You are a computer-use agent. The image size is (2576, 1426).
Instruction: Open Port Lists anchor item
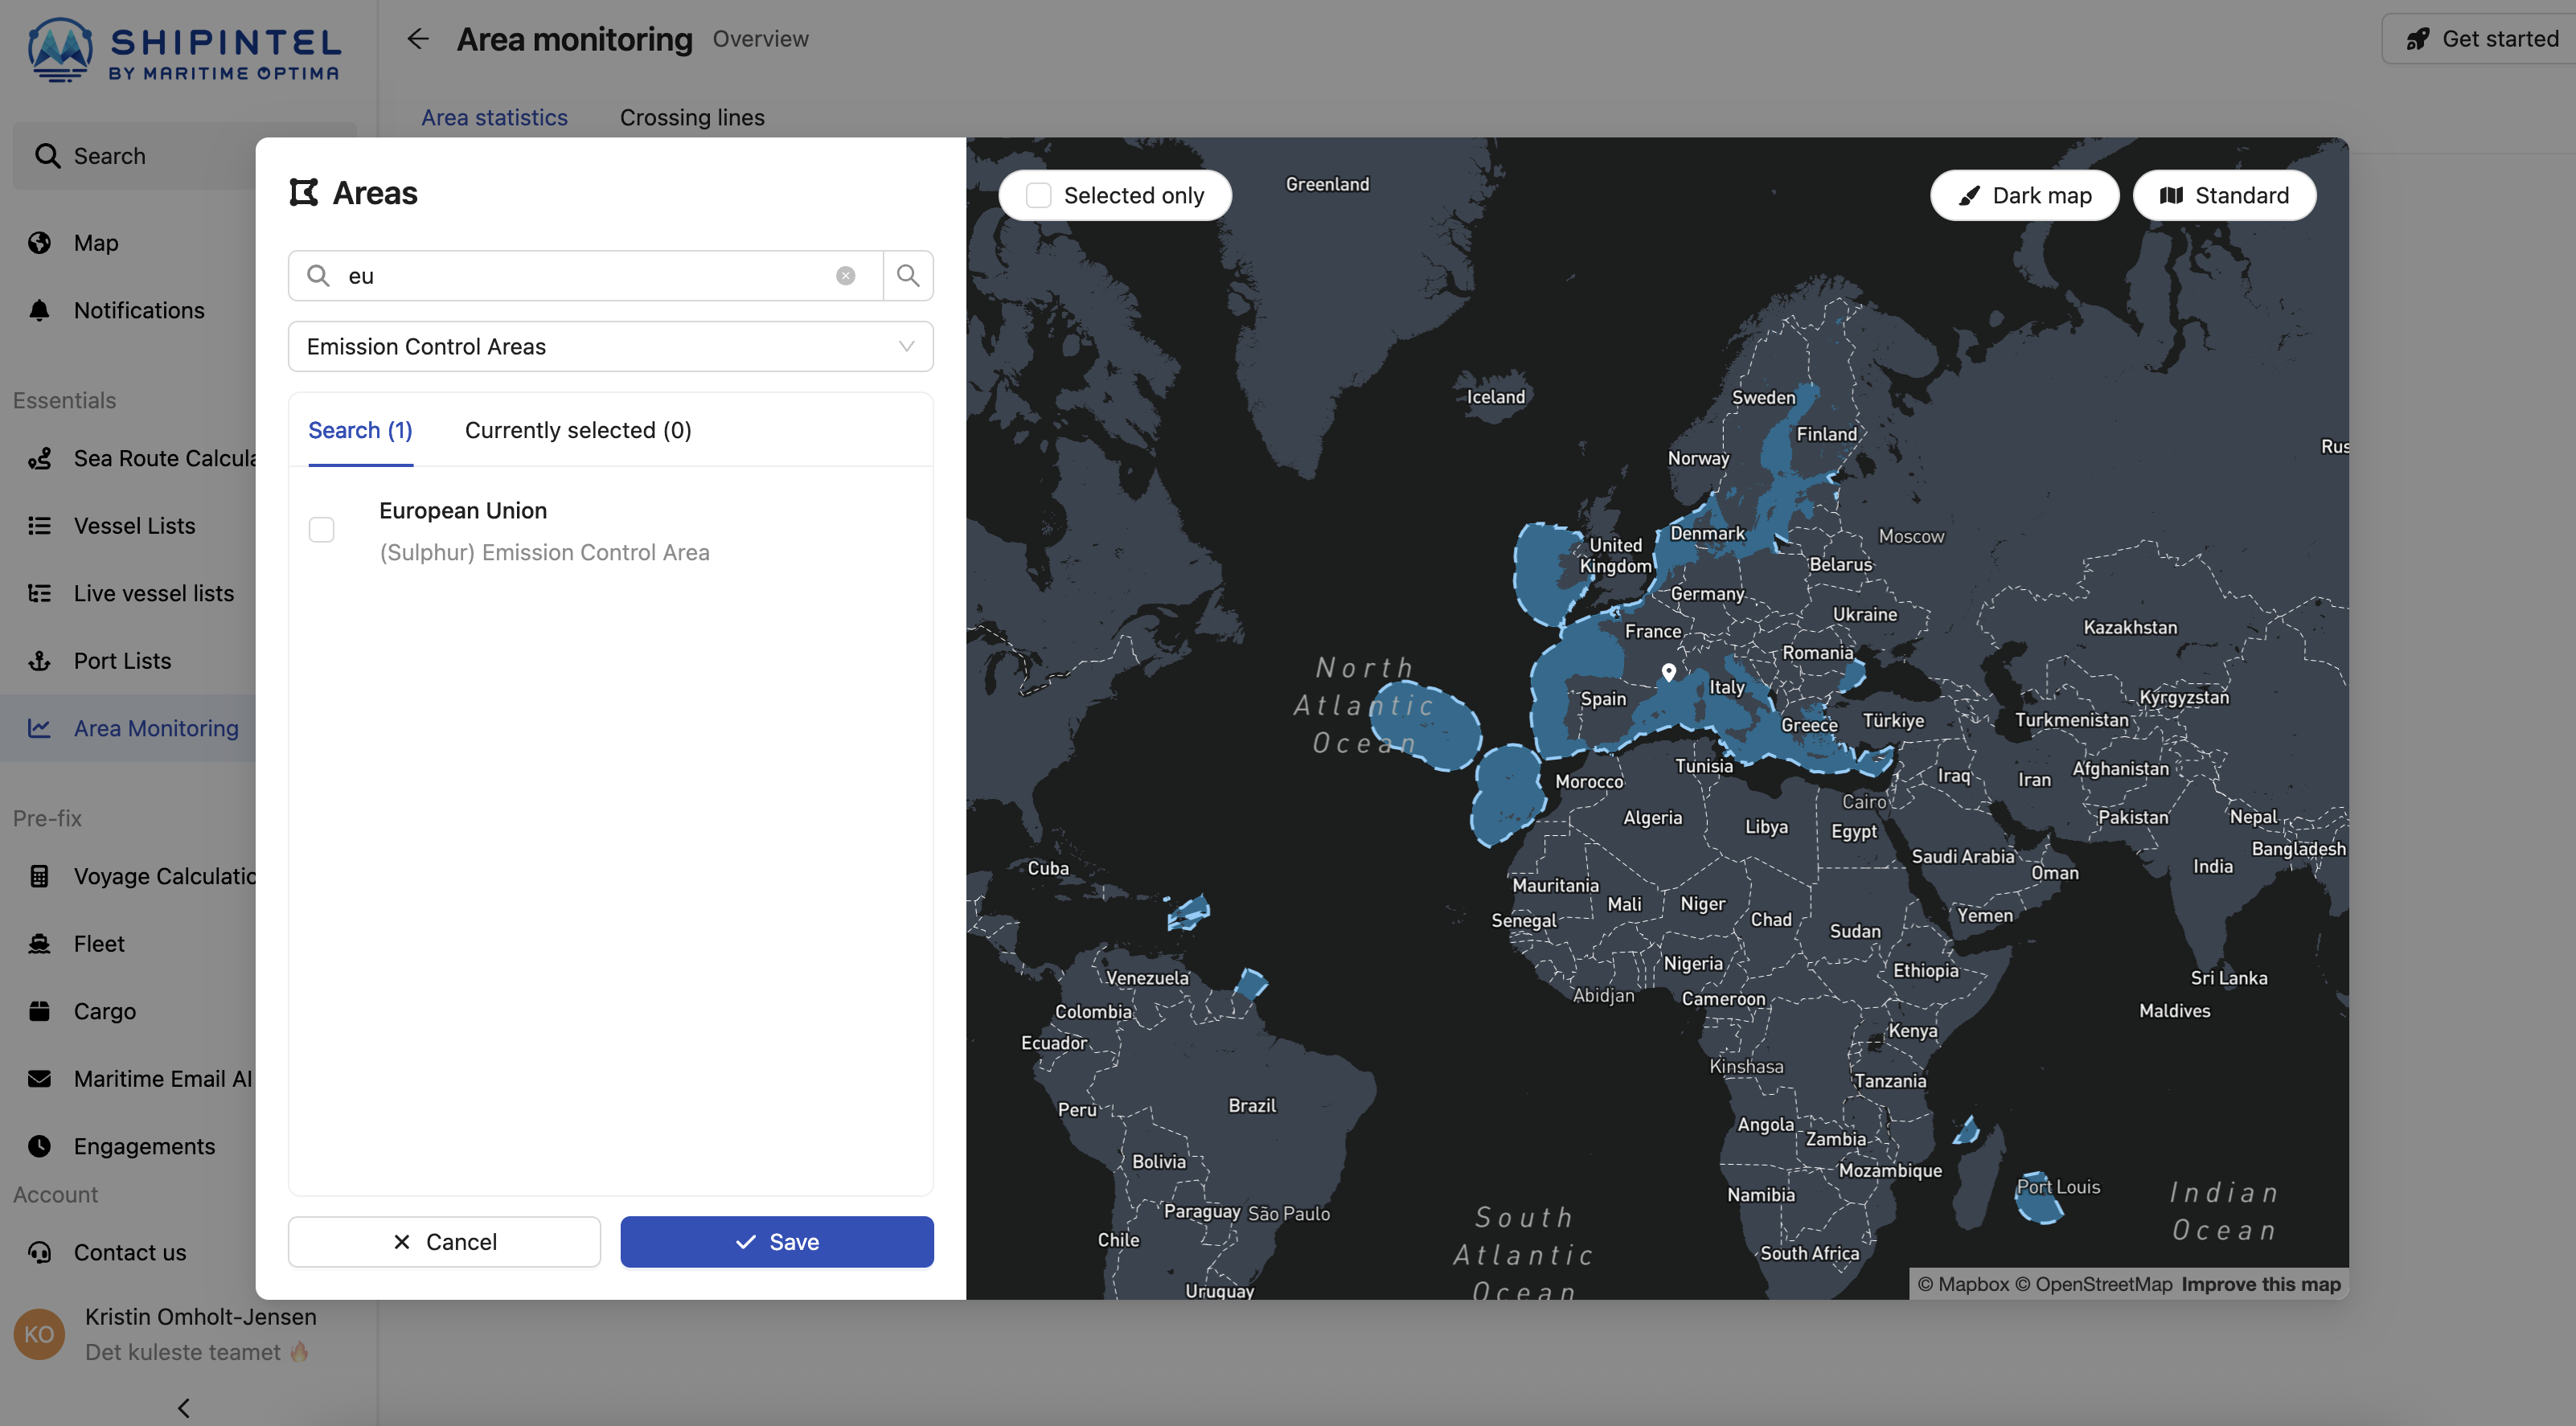122,661
